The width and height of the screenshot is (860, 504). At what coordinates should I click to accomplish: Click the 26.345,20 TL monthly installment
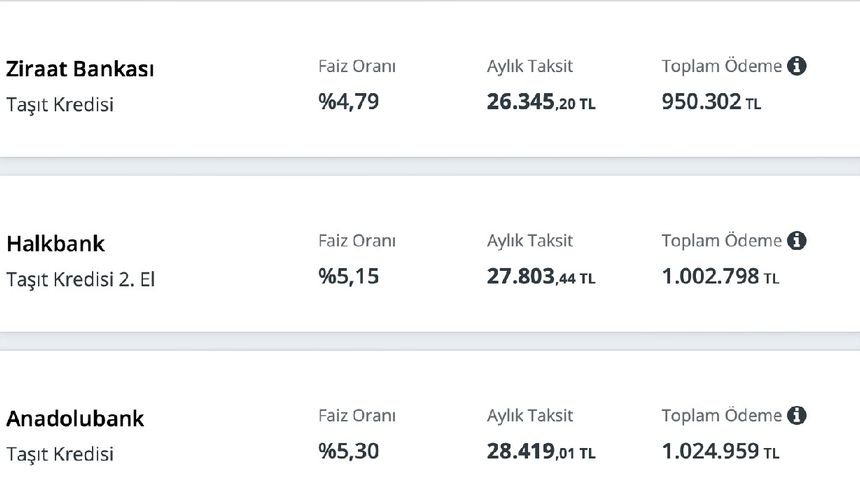tap(541, 102)
